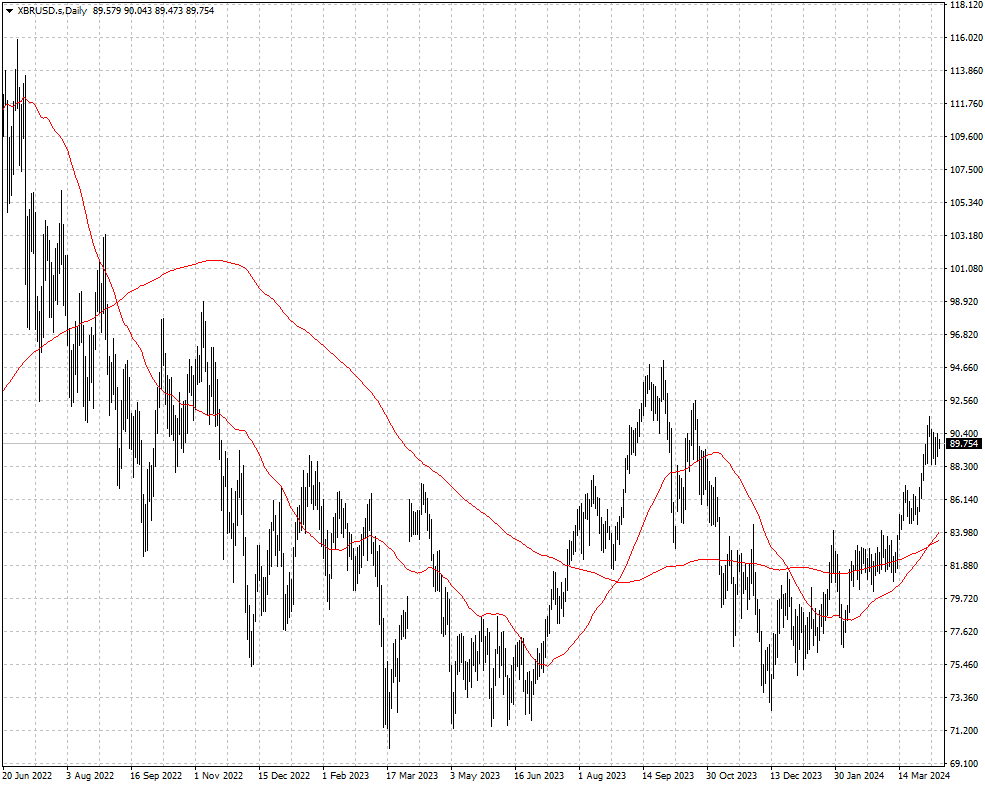The image size is (985, 787).
Task: Select the price scale label 103.180
Action: click(967, 236)
